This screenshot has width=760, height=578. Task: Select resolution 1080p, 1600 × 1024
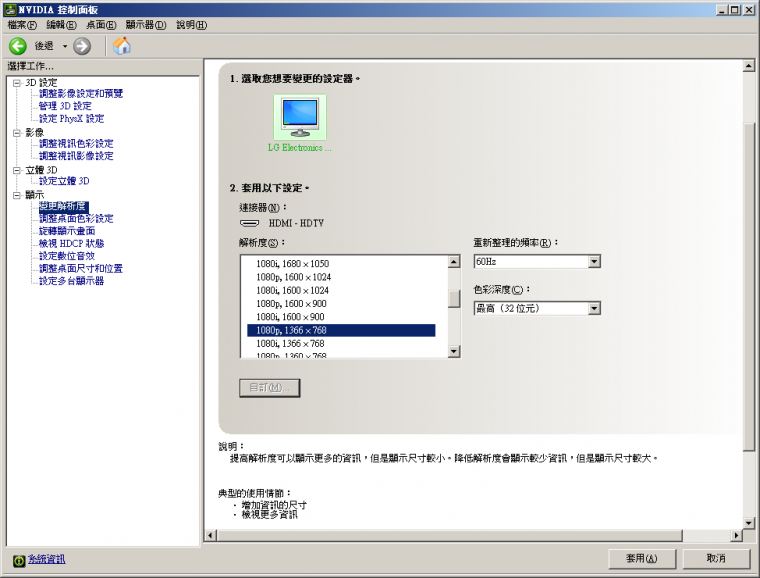[x=341, y=277]
